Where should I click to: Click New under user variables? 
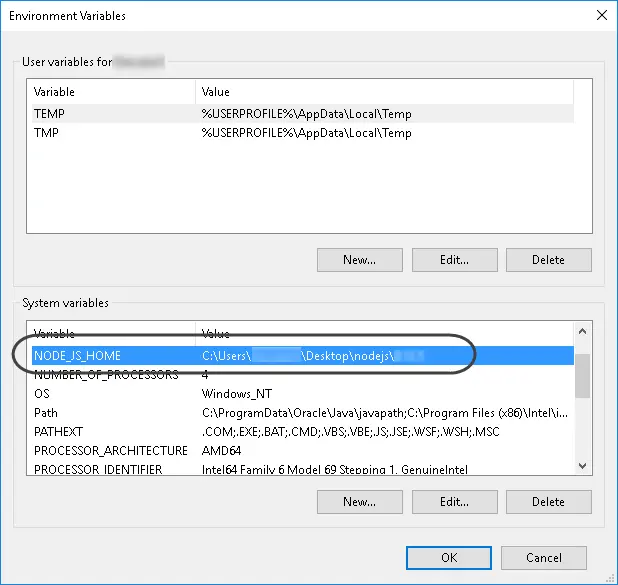[359, 260]
